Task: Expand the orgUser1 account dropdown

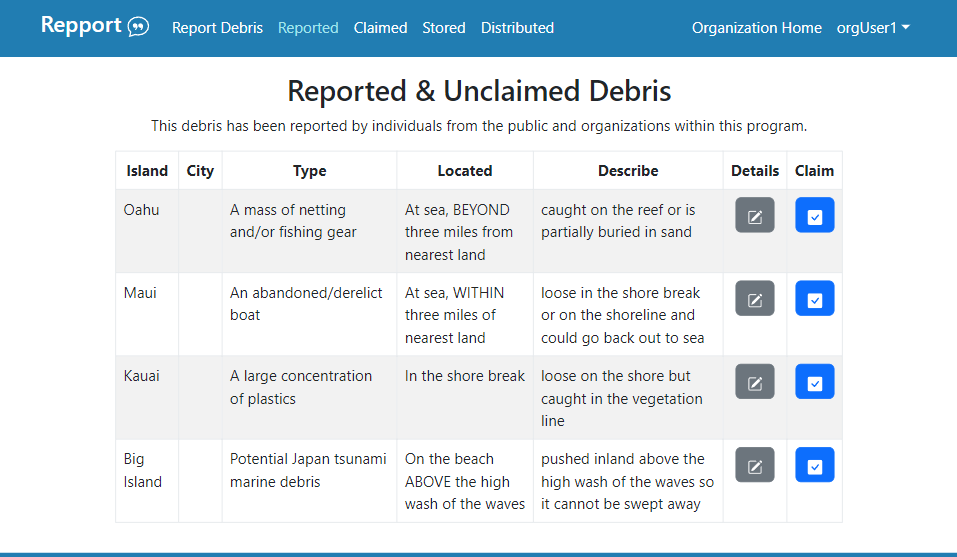Action: [x=872, y=28]
